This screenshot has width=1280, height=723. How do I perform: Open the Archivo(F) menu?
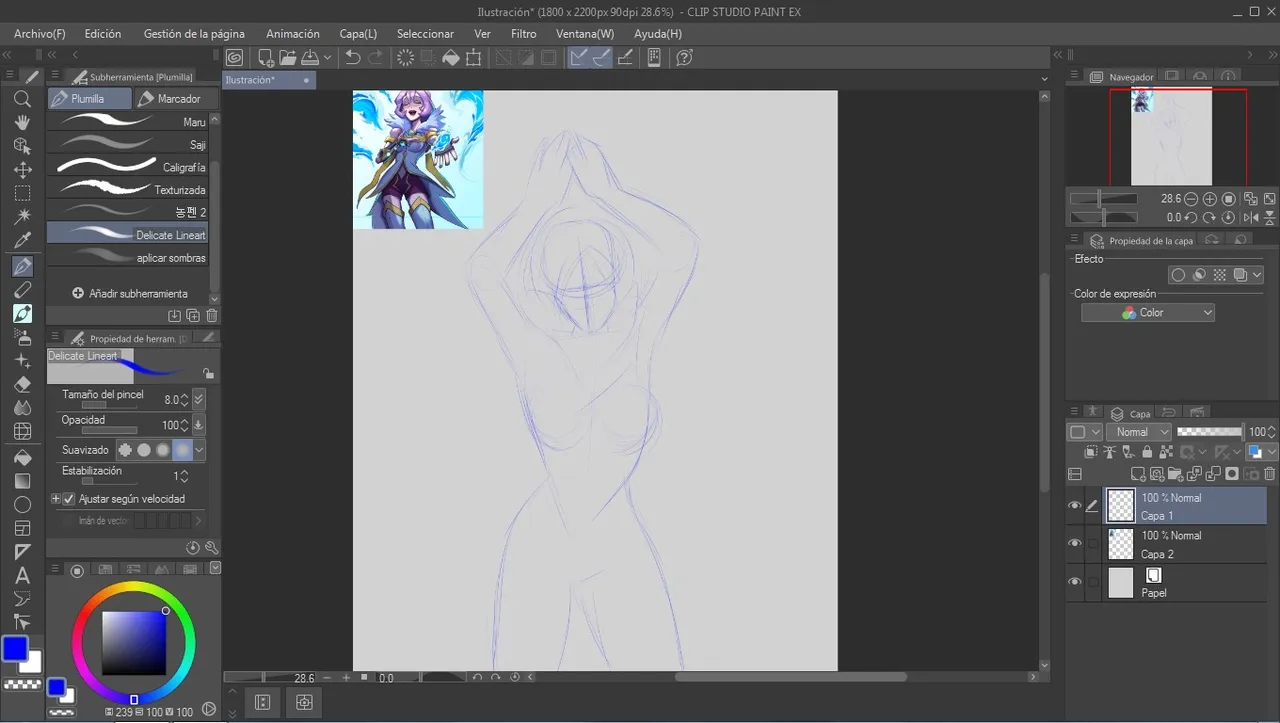tap(40, 34)
